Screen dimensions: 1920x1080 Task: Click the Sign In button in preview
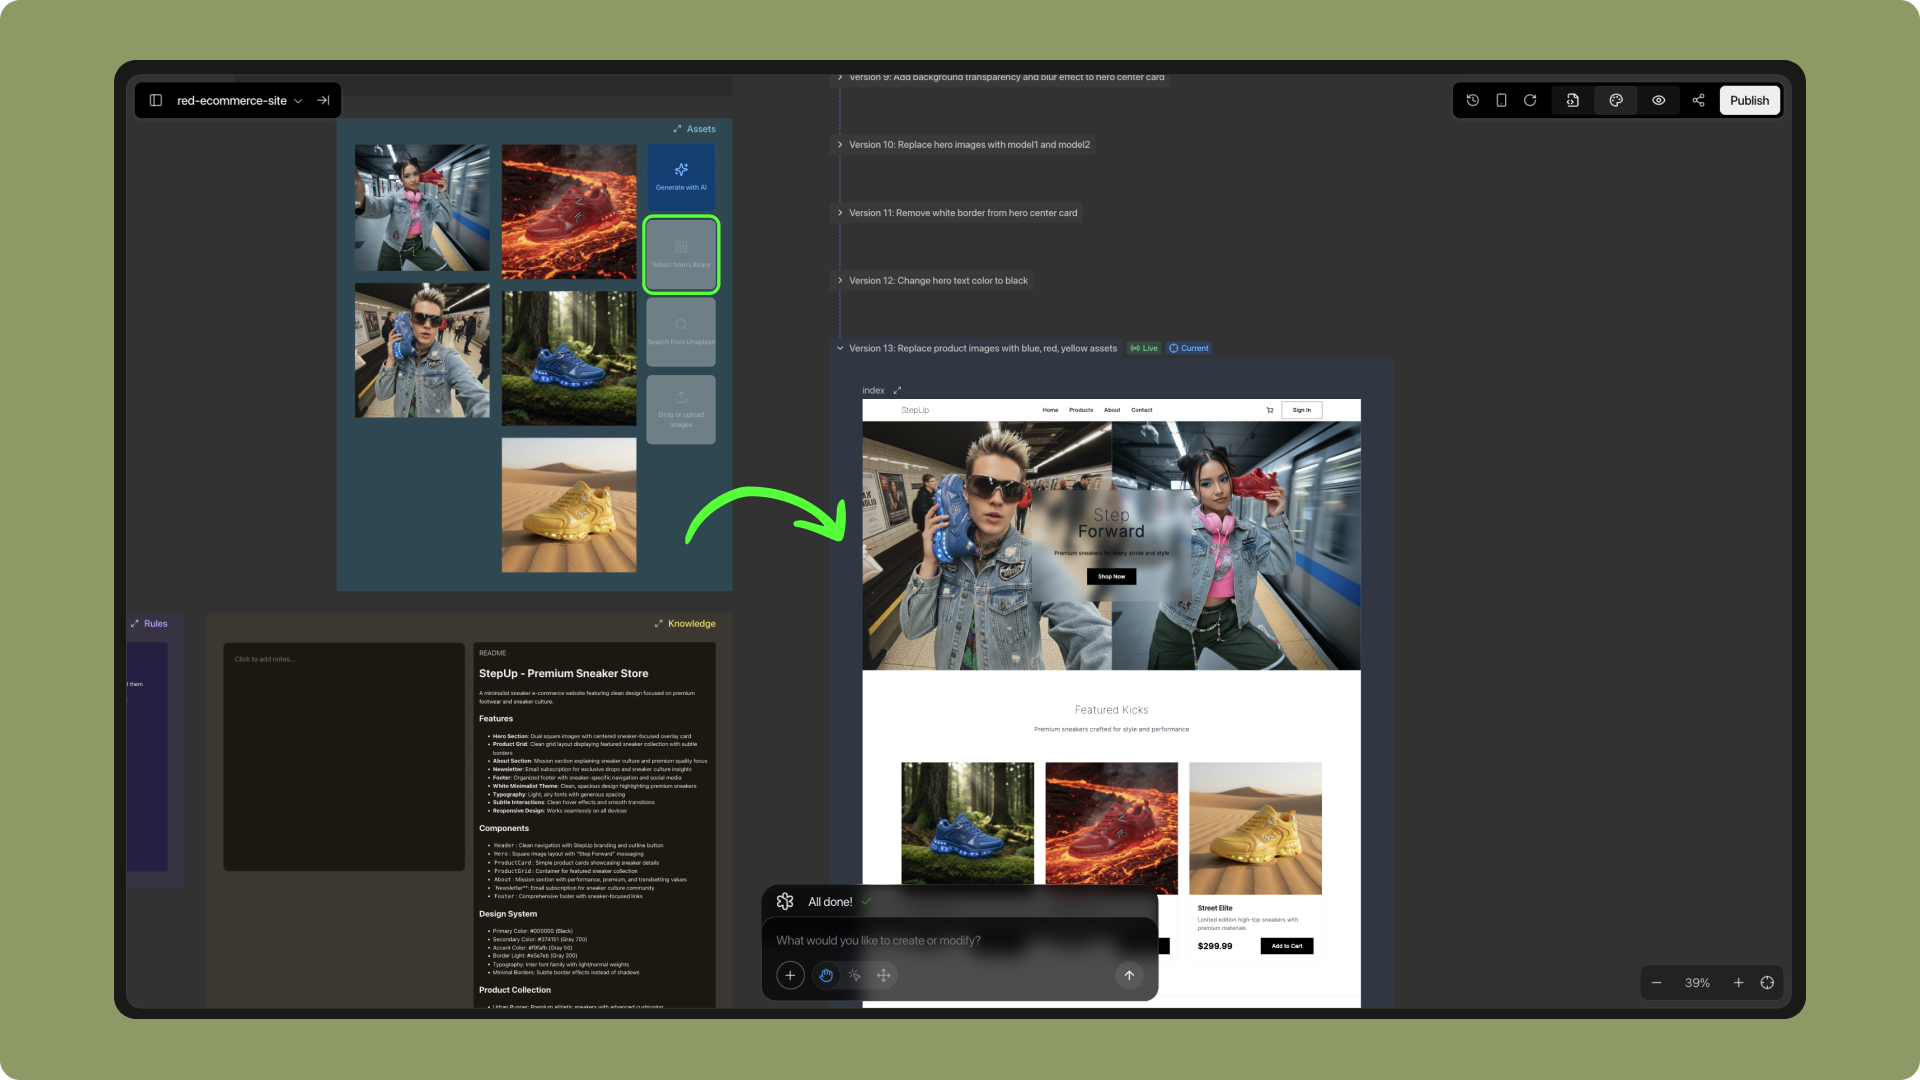click(x=1302, y=410)
